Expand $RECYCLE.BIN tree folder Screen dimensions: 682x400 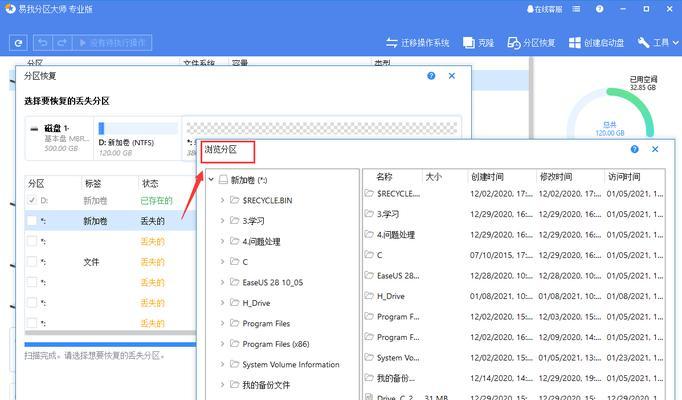click(222, 200)
